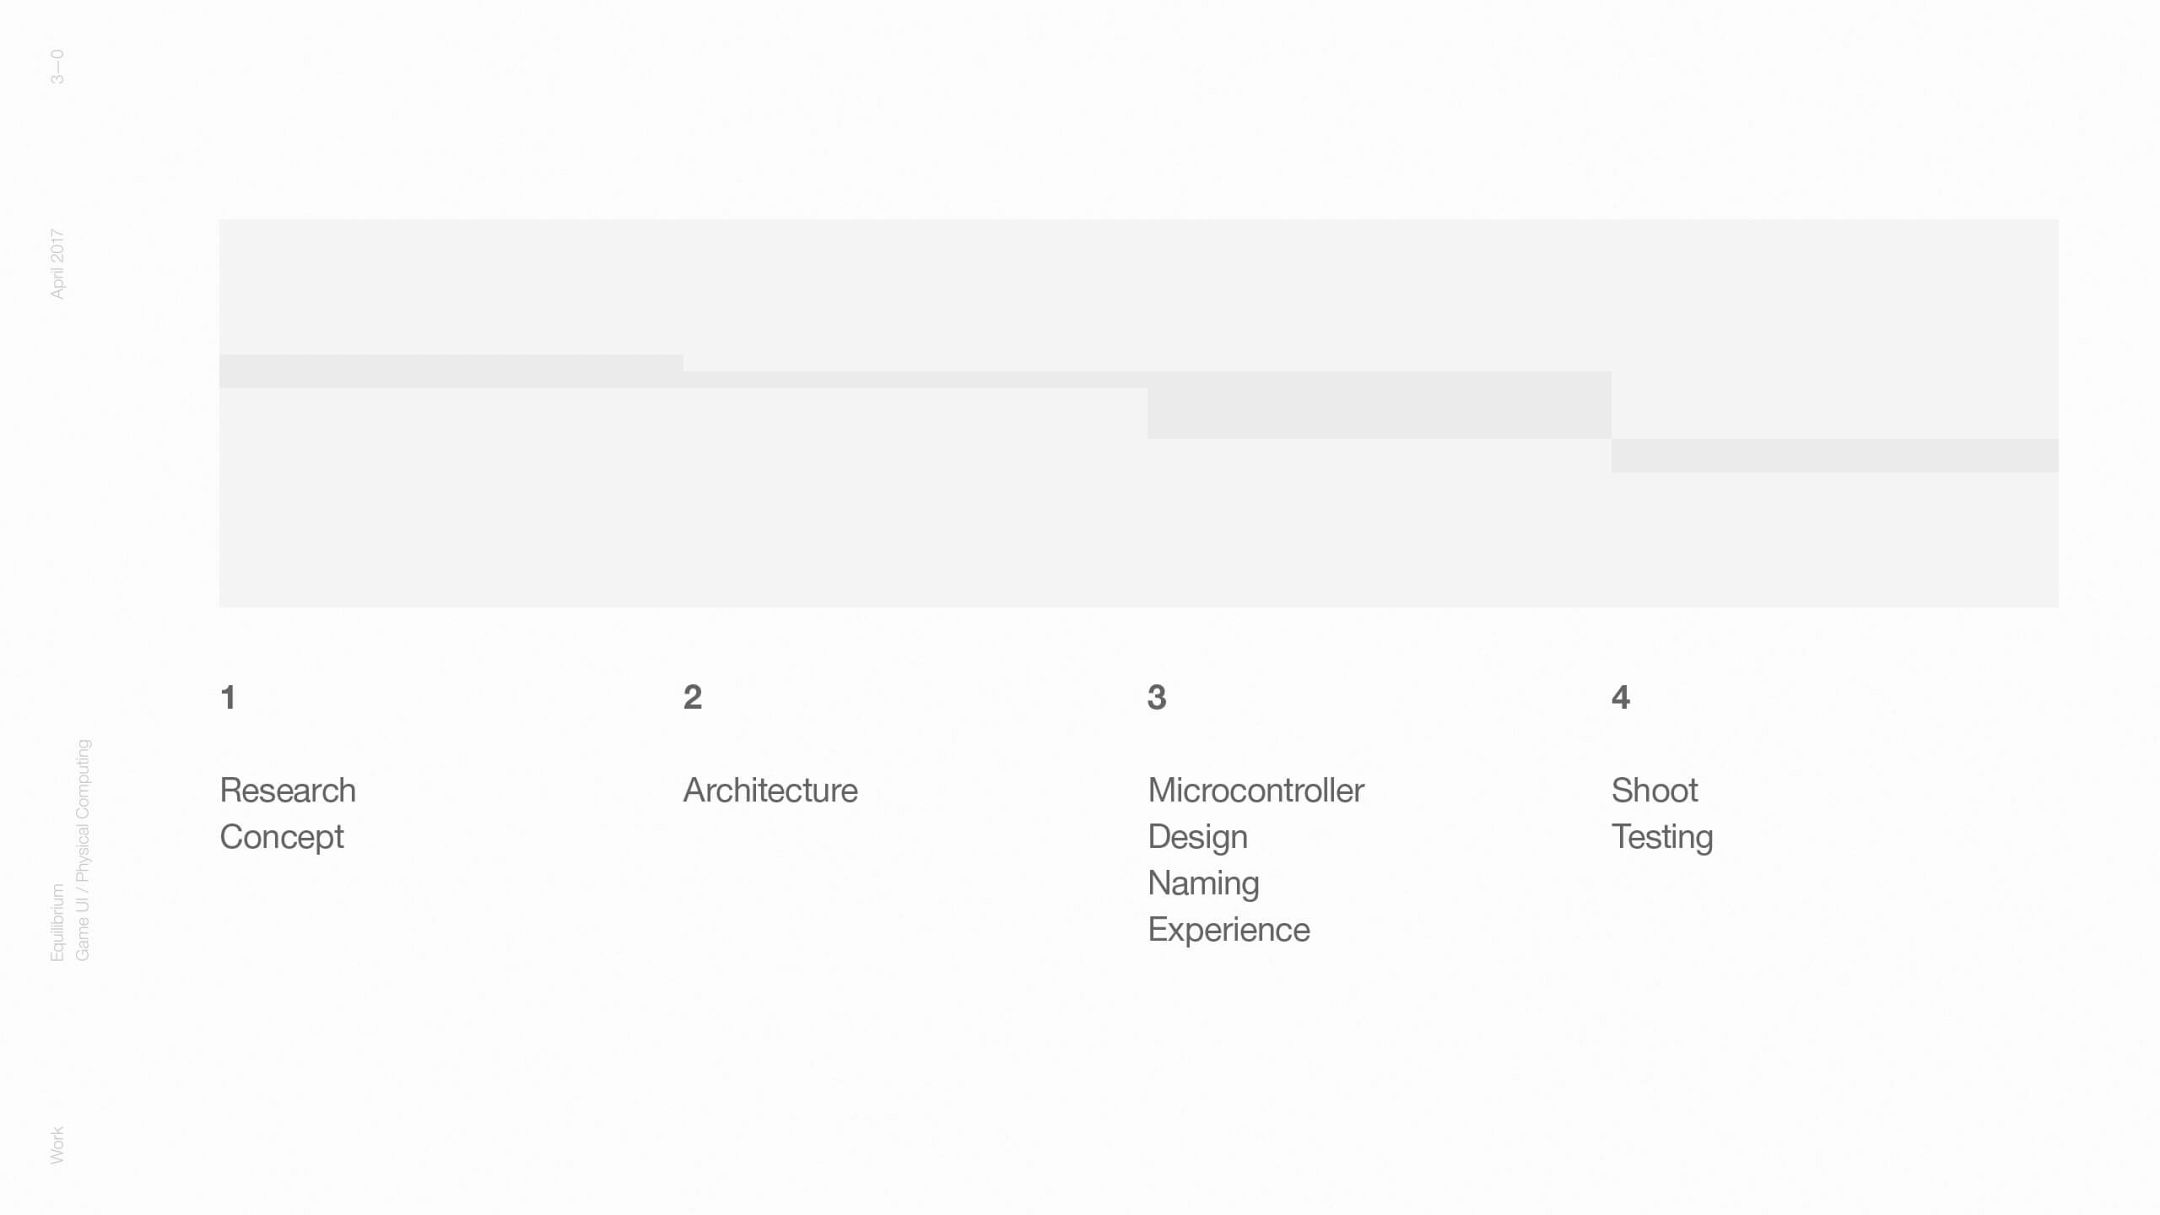Select the tall third phase bar in the chart

click(1379, 405)
